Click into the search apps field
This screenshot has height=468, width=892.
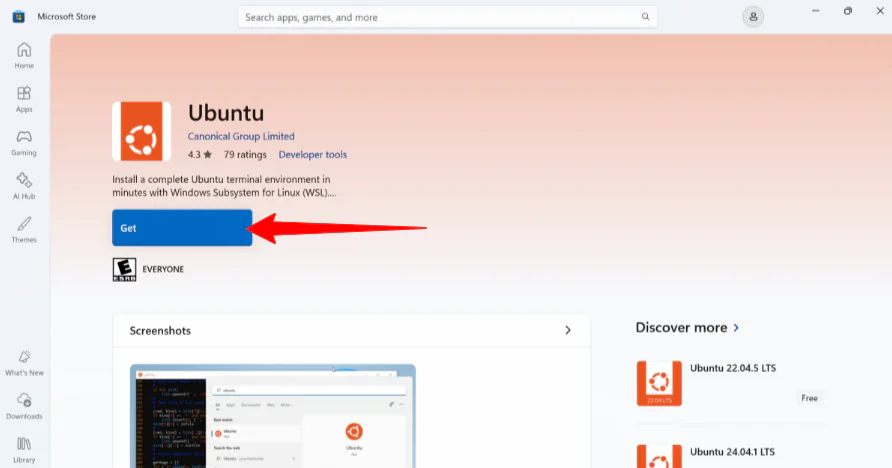tap(447, 17)
